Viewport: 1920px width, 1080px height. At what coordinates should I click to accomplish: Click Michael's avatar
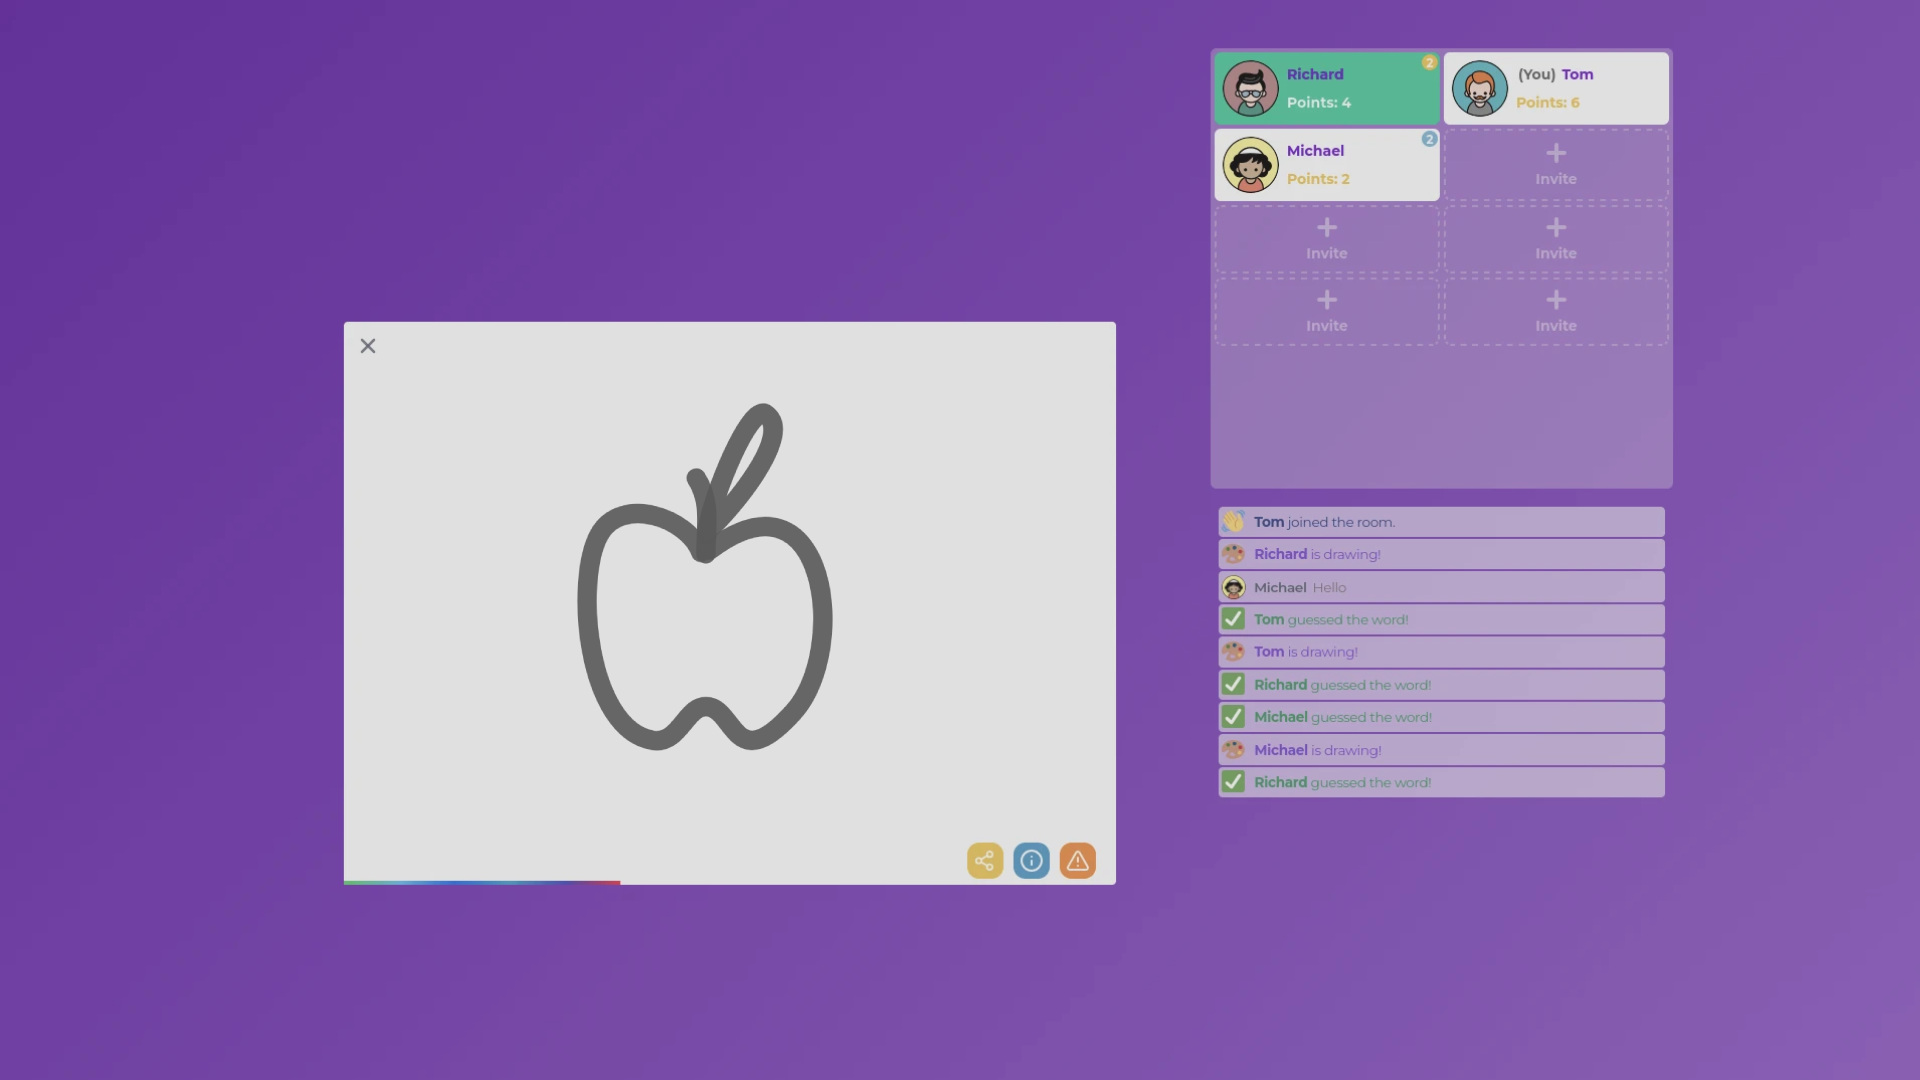[x=1250, y=164]
